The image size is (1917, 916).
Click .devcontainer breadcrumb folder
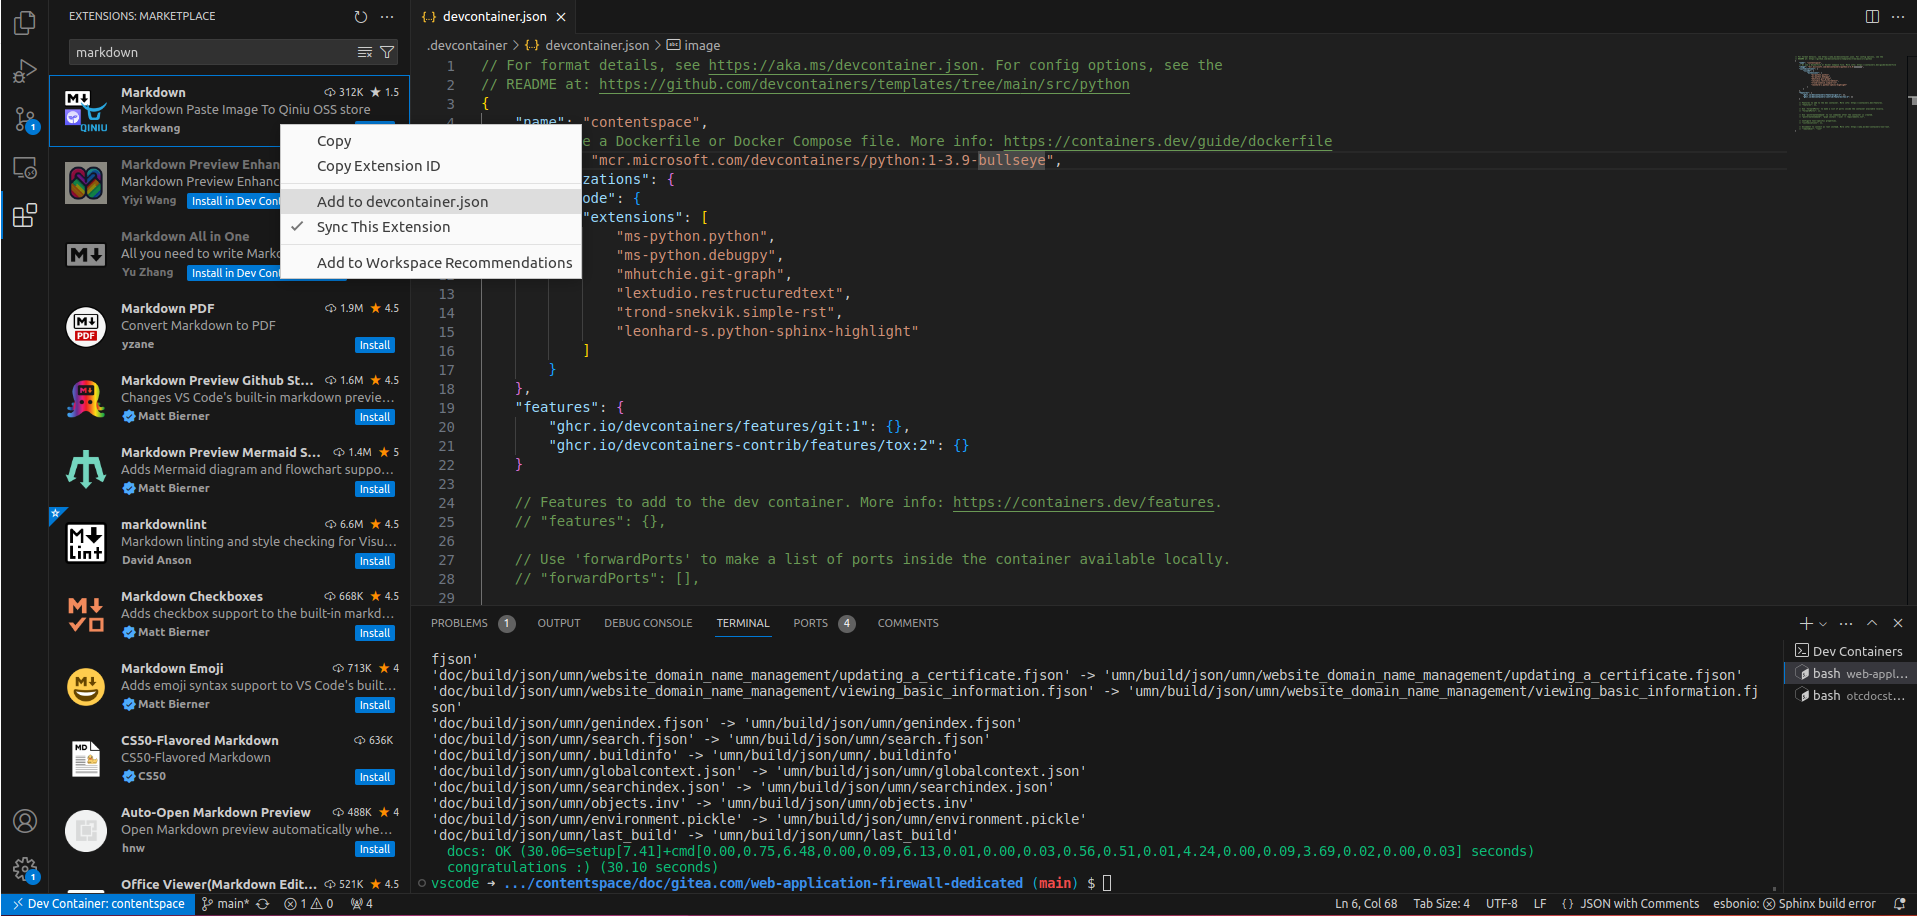(x=467, y=45)
